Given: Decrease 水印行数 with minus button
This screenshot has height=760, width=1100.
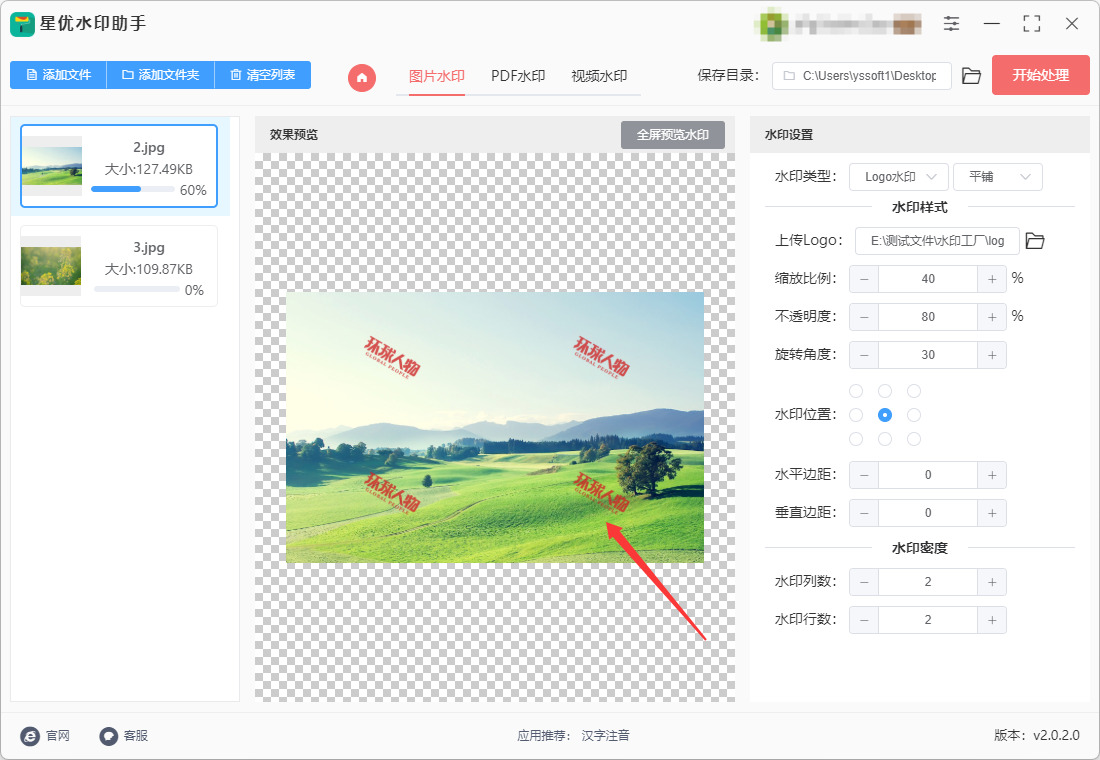Looking at the screenshot, I should (x=864, y=620).
